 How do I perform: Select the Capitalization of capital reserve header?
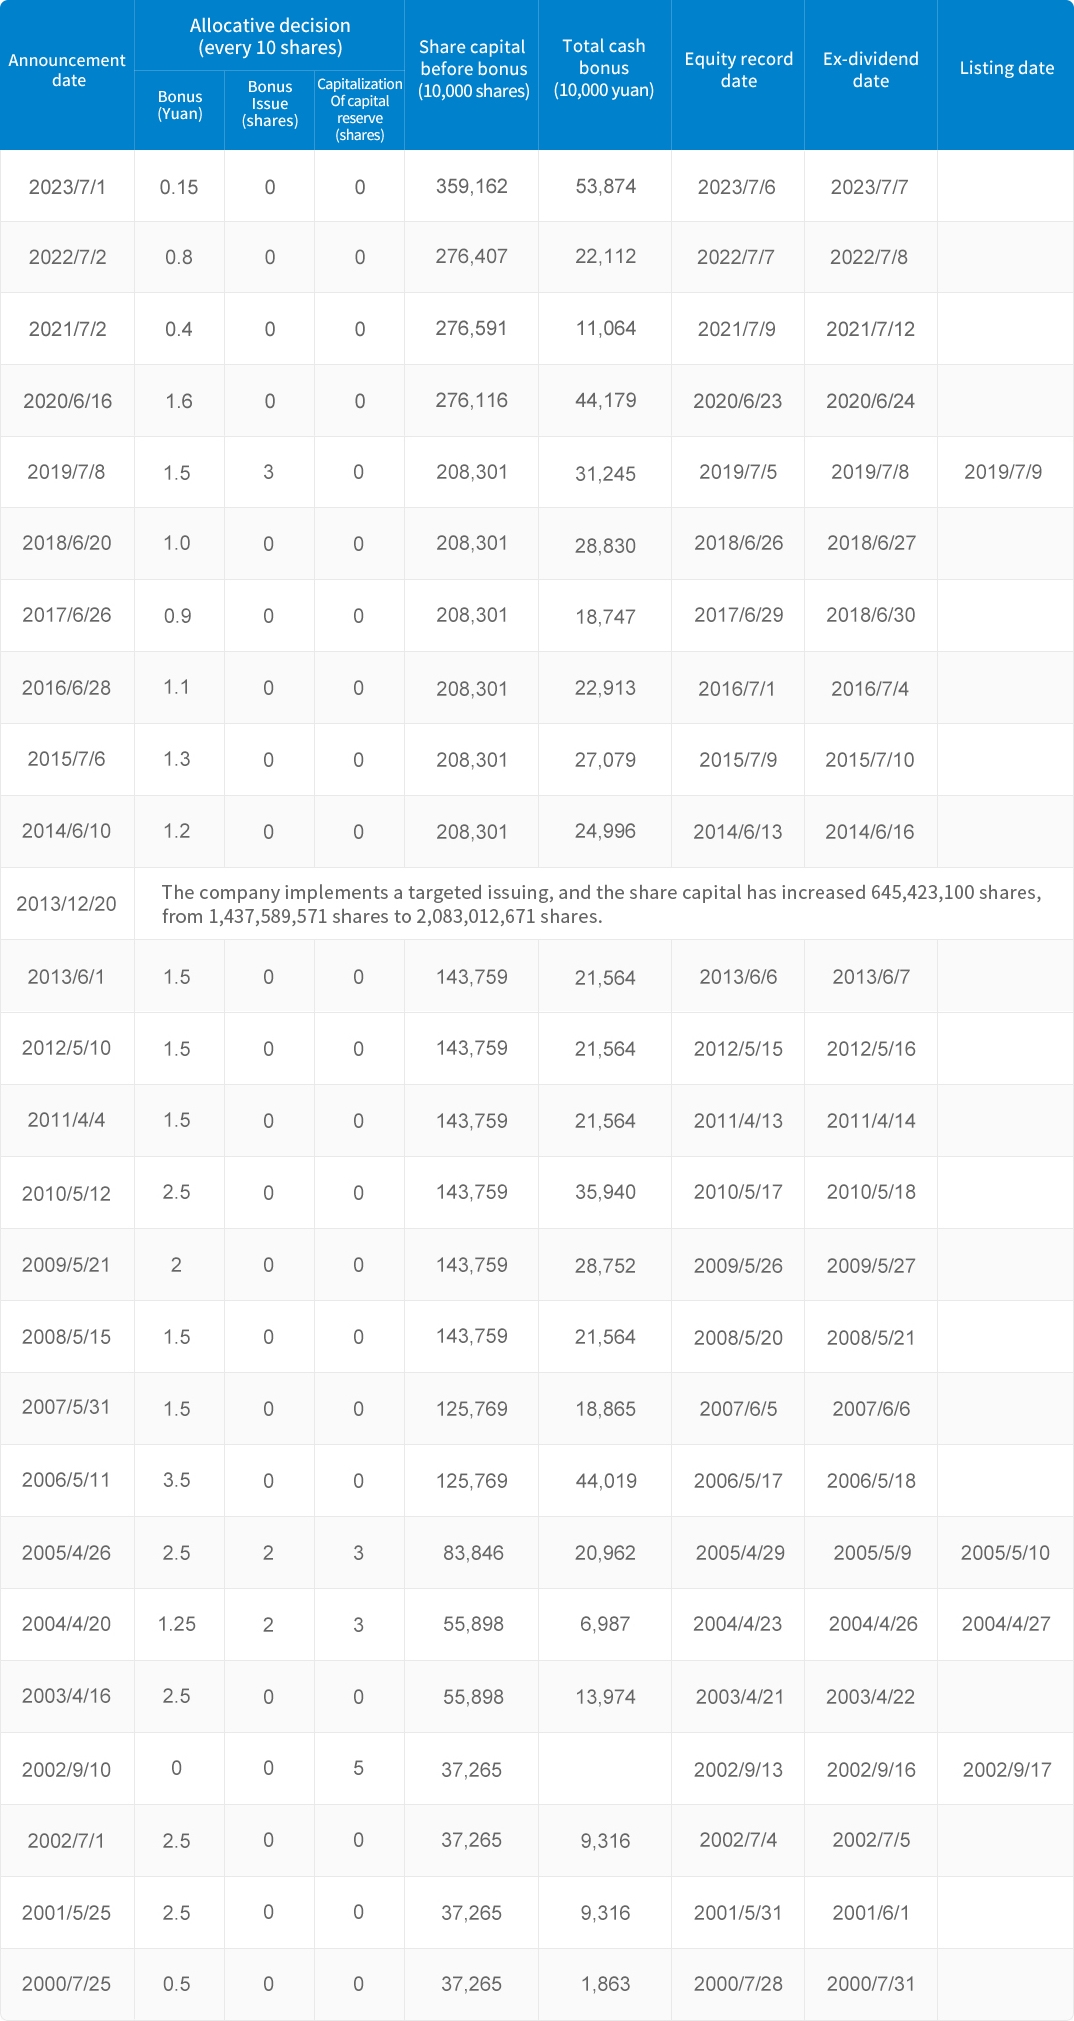[x=360, y=109]
